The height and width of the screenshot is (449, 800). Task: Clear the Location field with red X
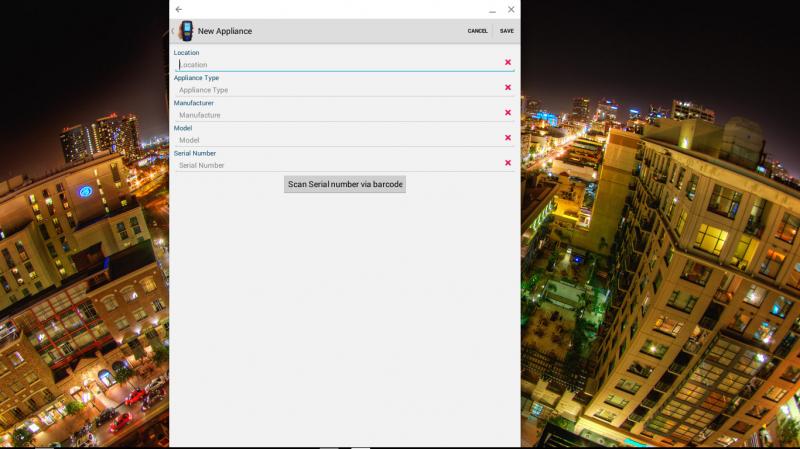(508, 62)
